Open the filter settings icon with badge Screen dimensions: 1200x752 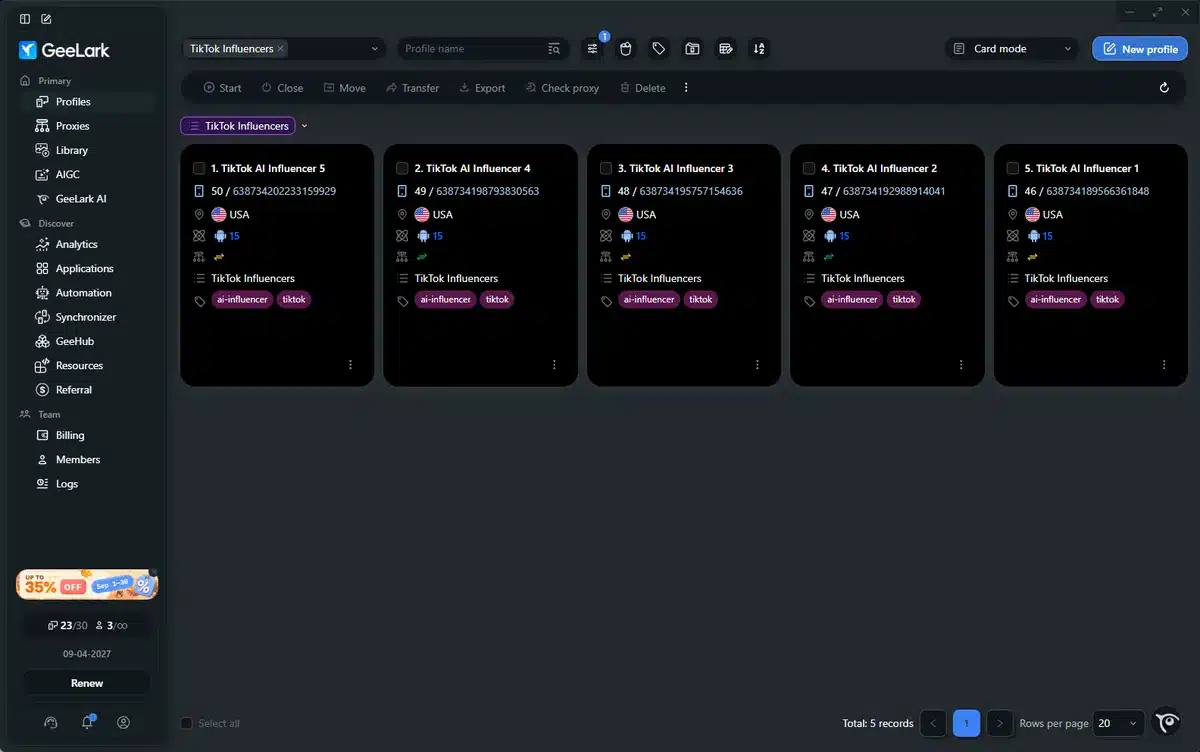[x=592, y=48]
